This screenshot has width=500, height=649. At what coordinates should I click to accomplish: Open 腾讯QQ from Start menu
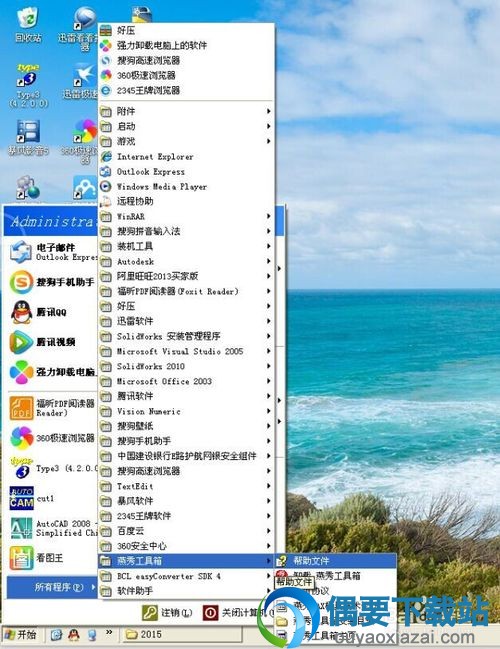[52, 312]
